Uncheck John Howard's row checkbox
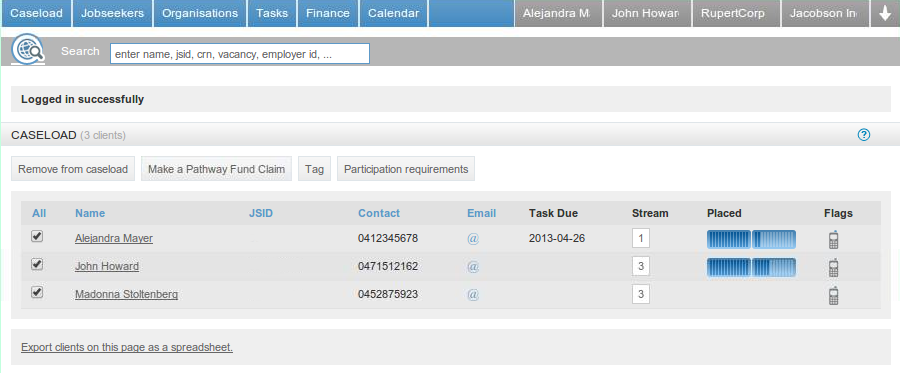The height and width of the screenshot is (373, 900). pyautogui.click(x=37, y=264)
